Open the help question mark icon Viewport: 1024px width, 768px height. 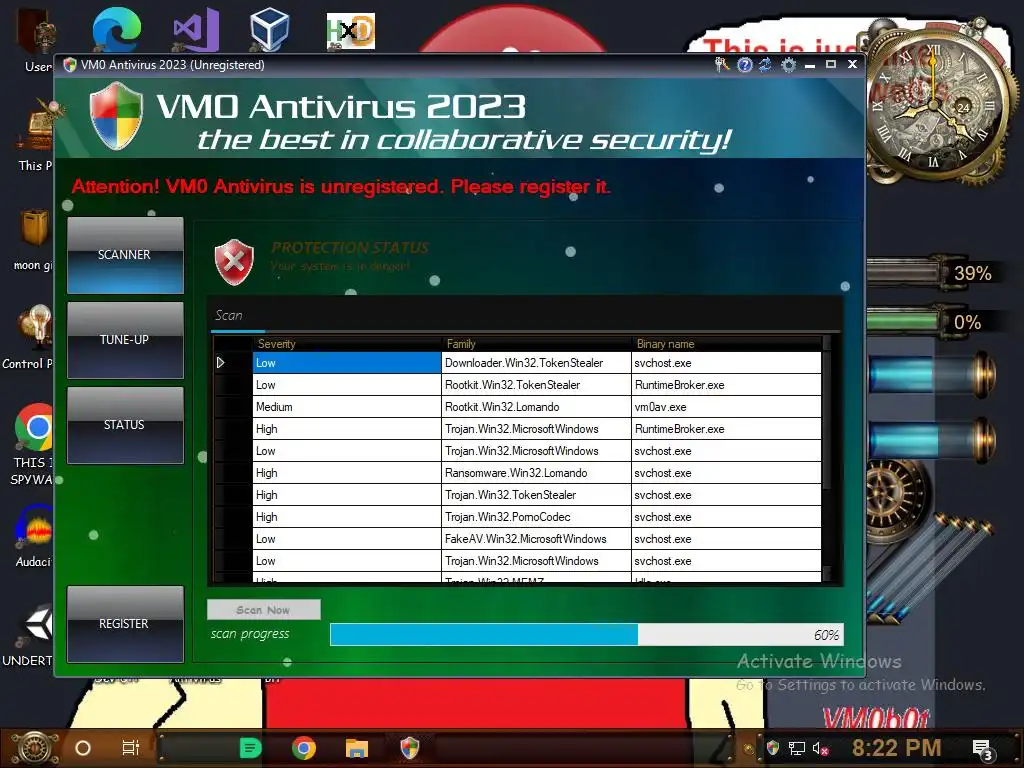(744, 65)
